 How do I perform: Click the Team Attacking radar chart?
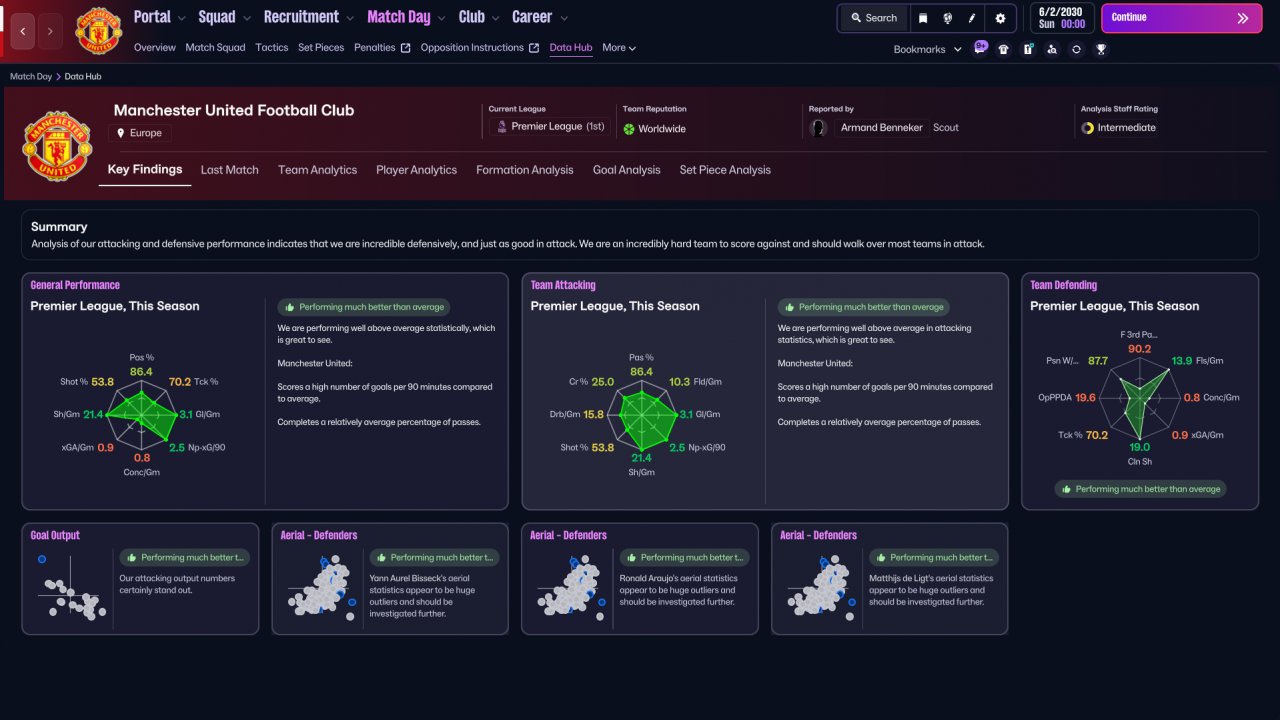[x=641, y=415]
